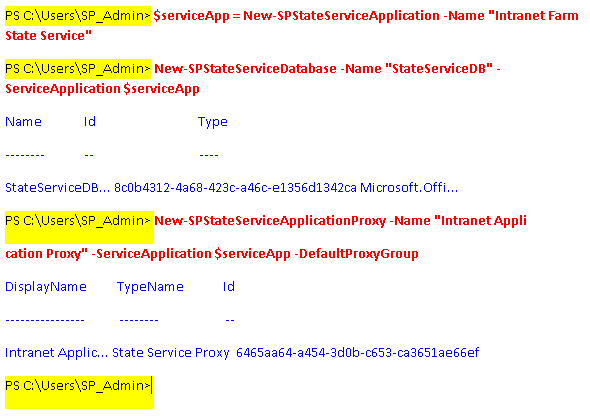Click the StateServiceDB... output value
Viewport: 590px width, 416px height.
point(57,187)
